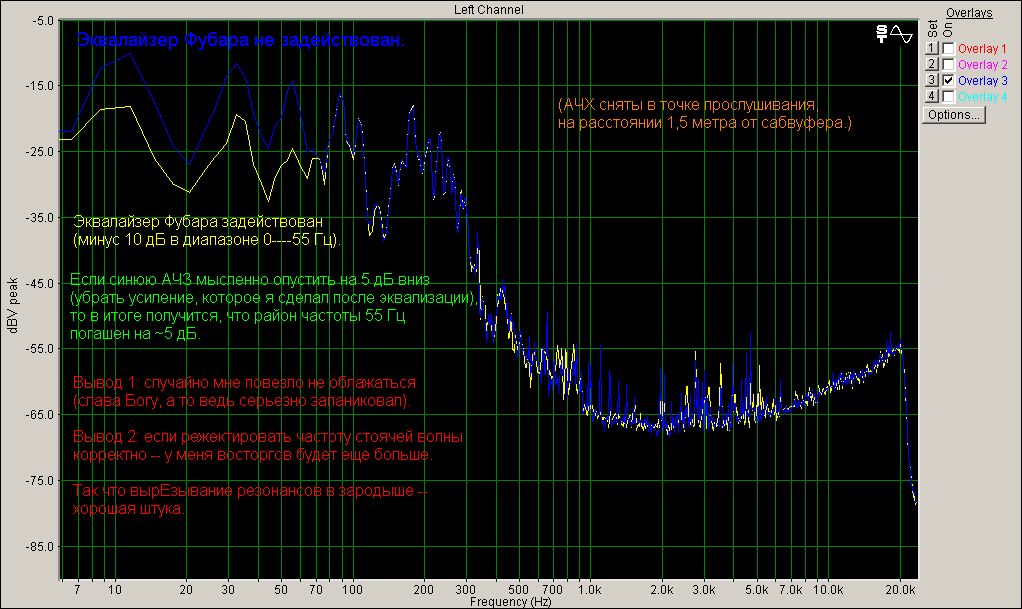Click the red Вывод 1 annotation text

244,383
